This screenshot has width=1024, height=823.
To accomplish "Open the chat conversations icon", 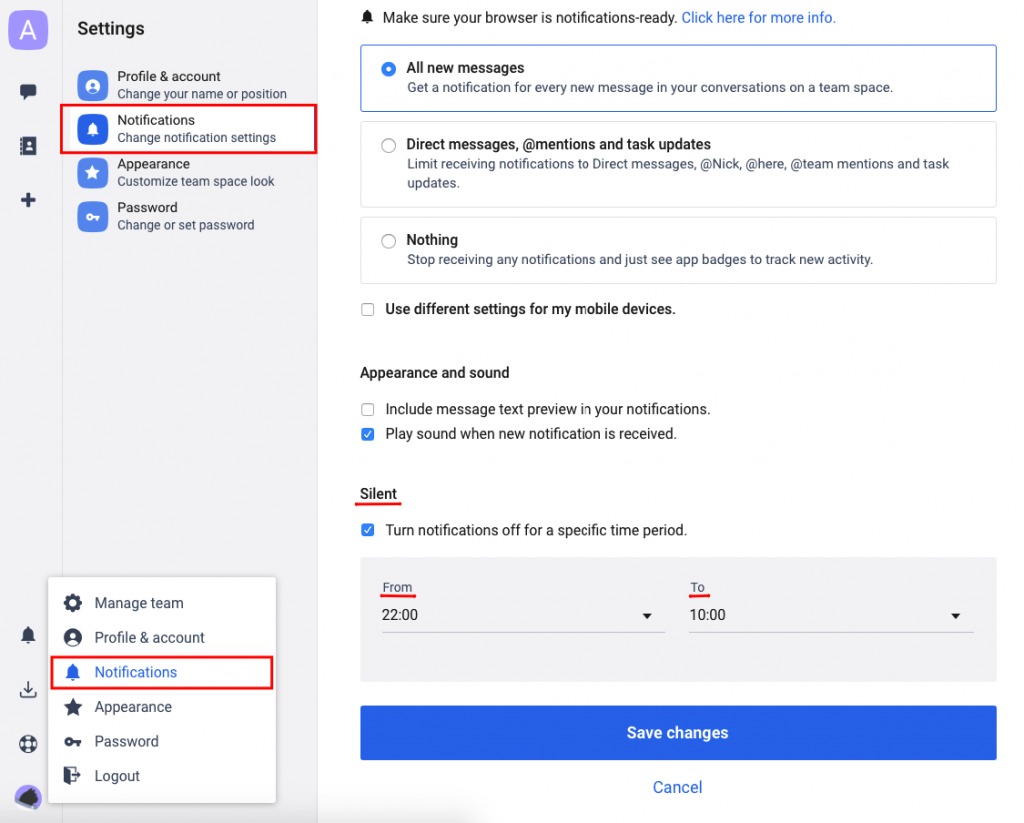I will [28, 91].
